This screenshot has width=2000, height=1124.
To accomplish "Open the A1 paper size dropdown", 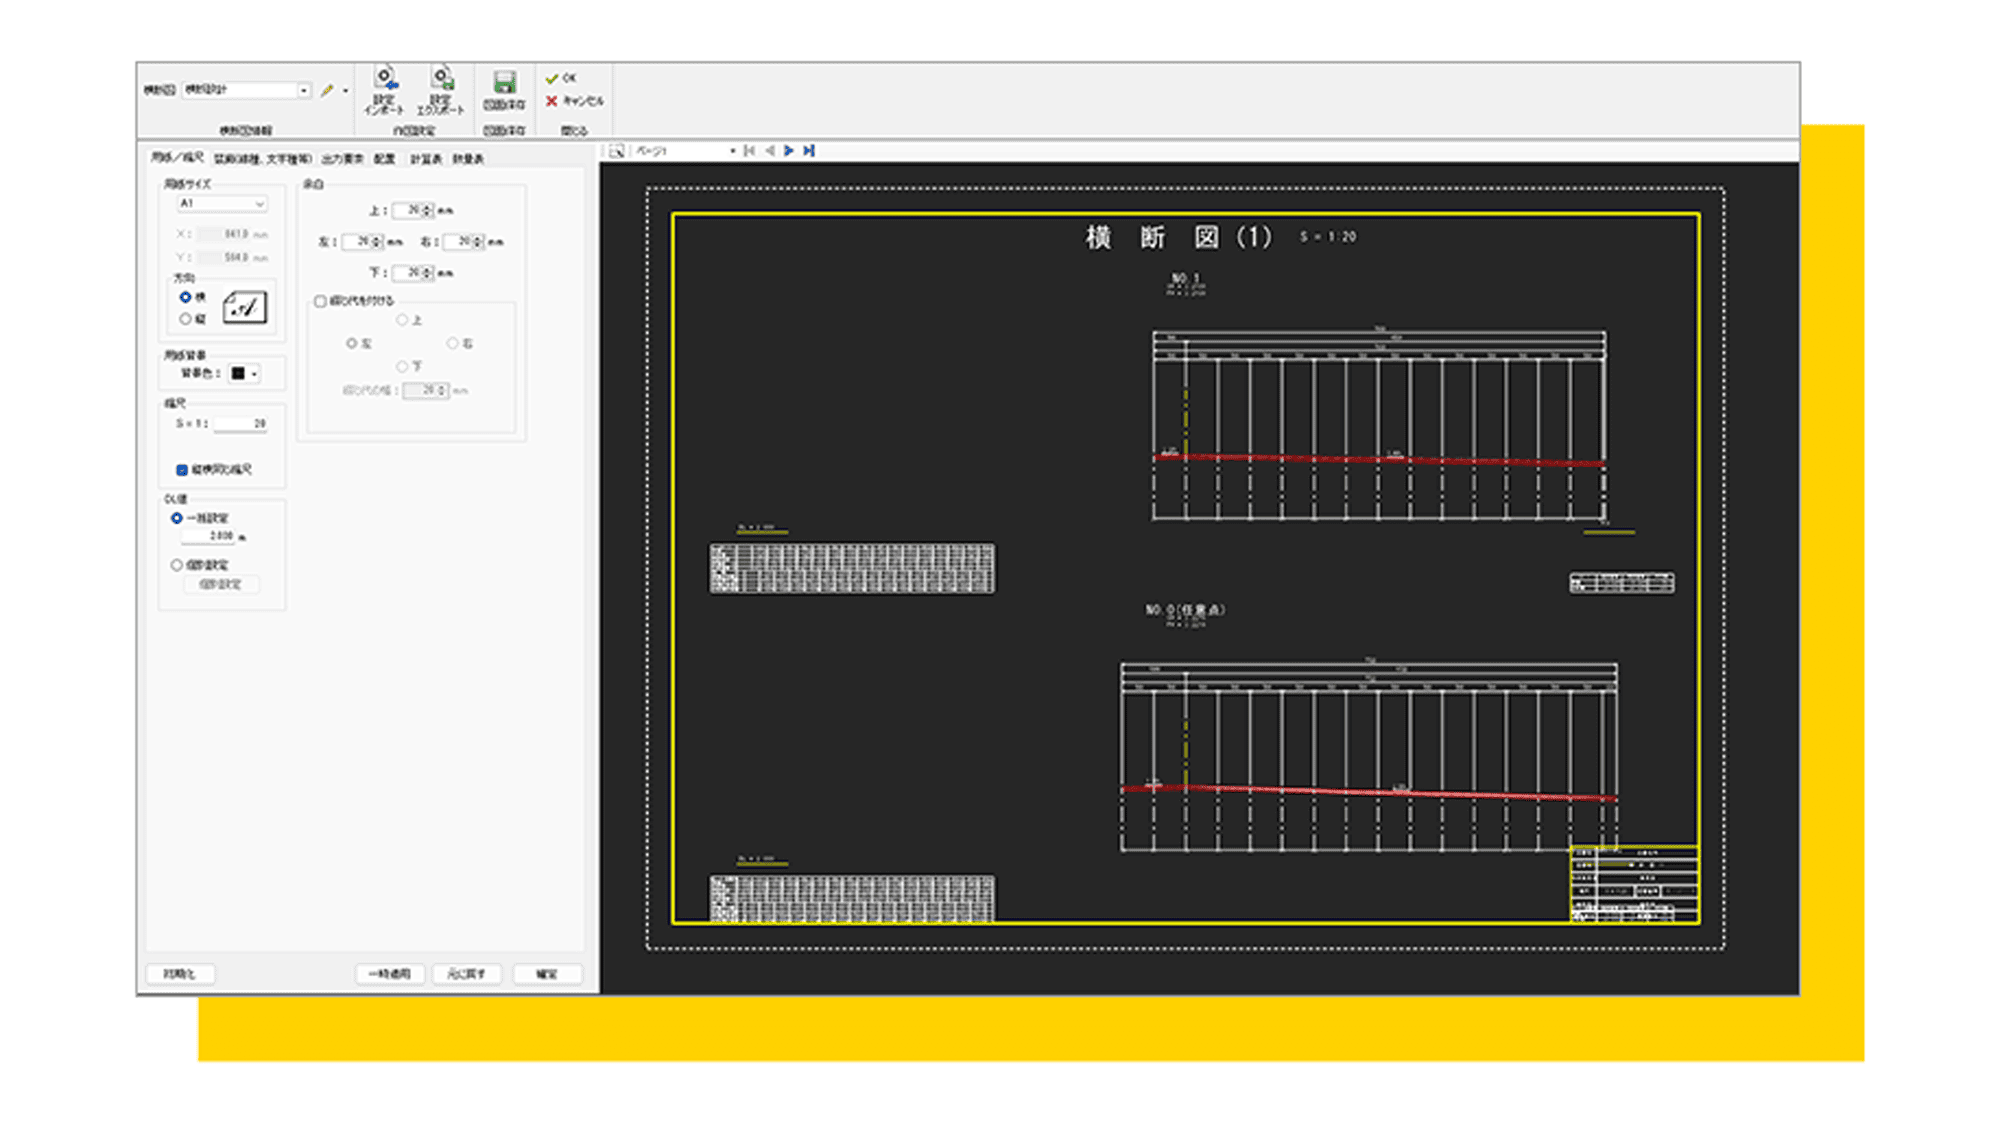I will [x=259, y=204].
